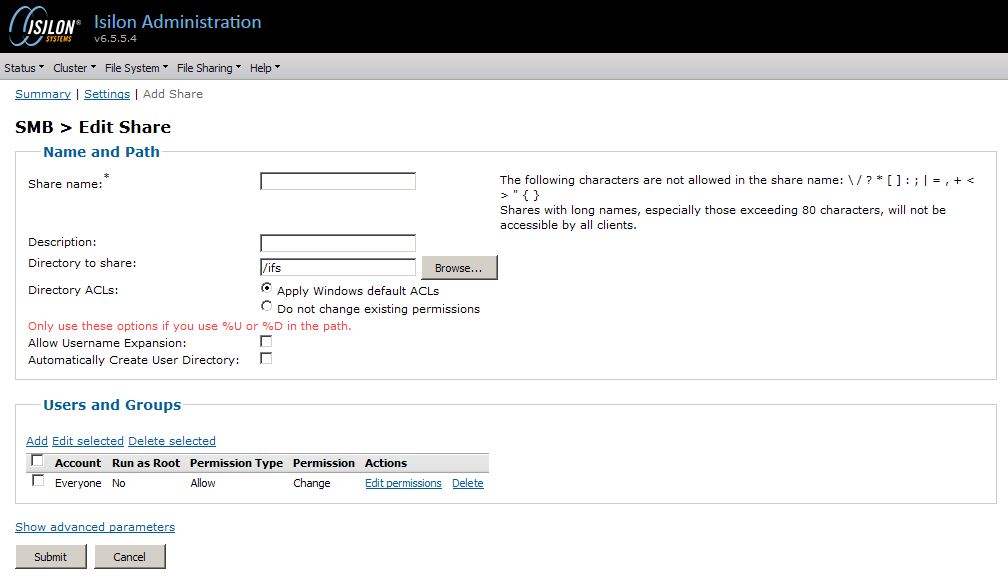Screen dimensions: 1008x586
Task: Click the Everyone account name cell
Action: [x=78, y=483]
